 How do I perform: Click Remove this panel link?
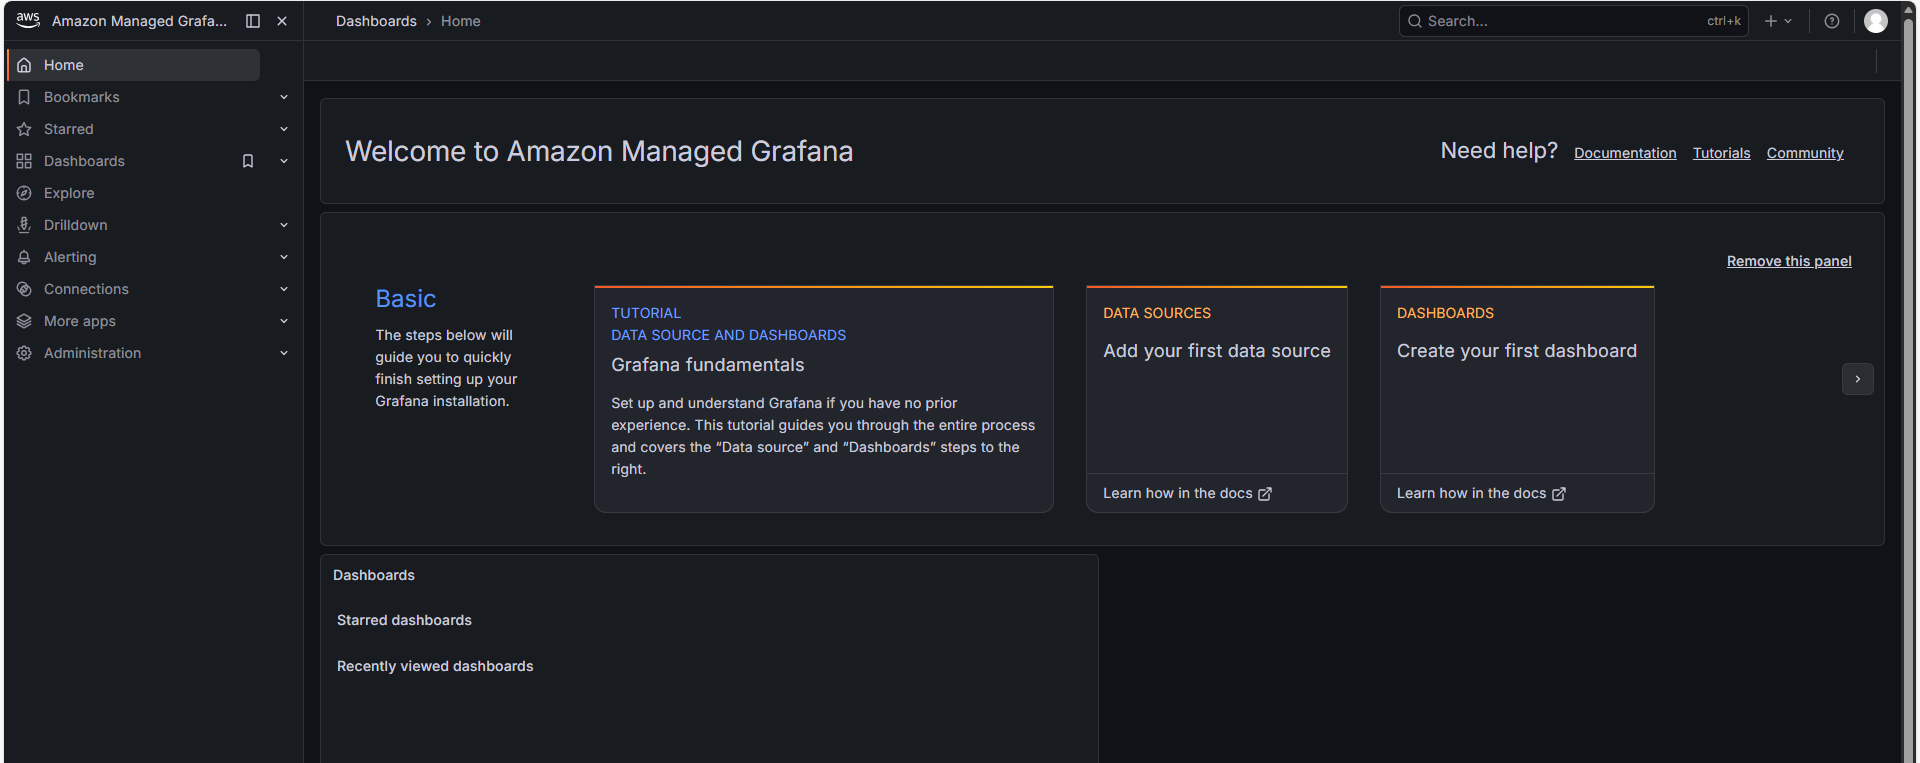[x=1789, y=261]
